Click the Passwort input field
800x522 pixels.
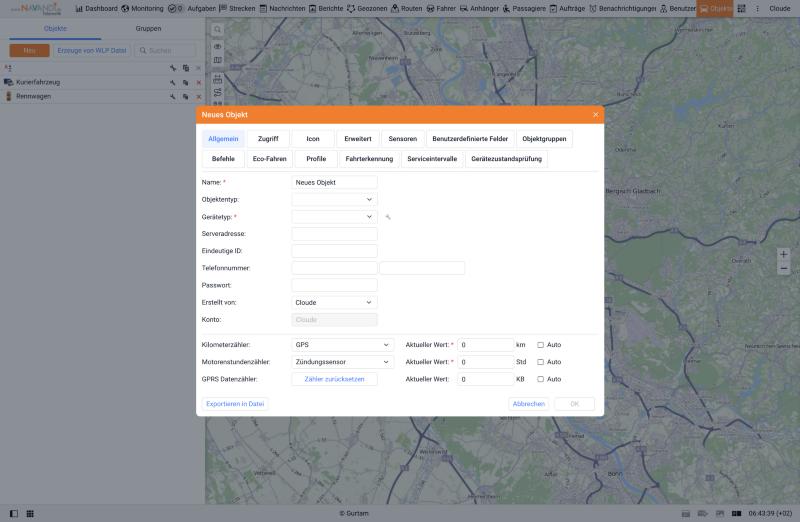334,285
